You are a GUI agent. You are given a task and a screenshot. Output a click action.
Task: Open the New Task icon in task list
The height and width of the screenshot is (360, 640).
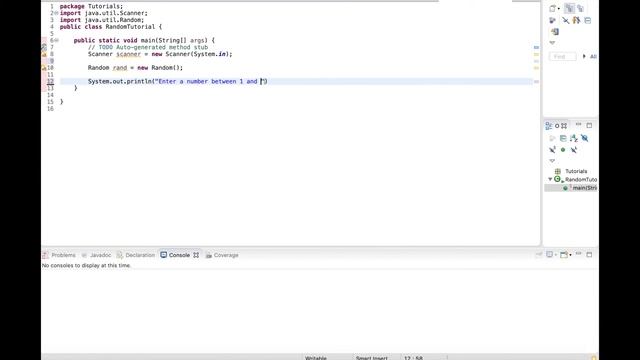point(553,8)
